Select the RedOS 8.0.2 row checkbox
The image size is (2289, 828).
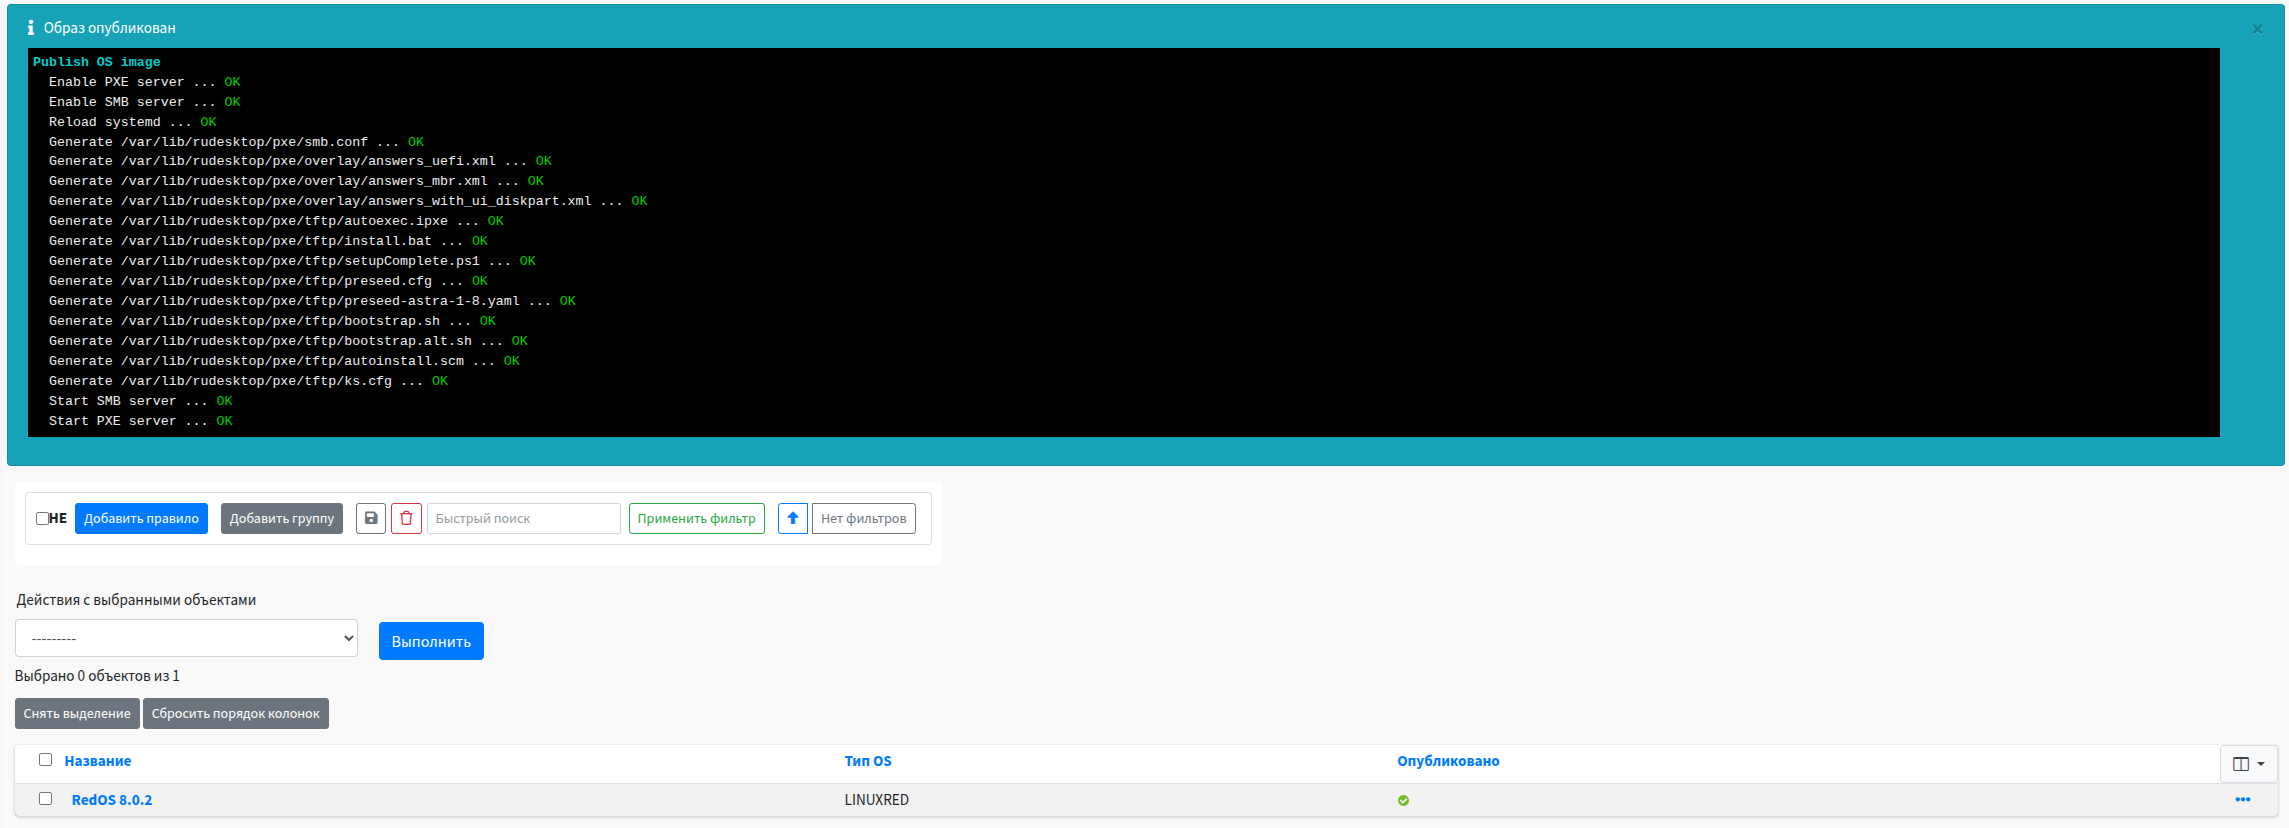click(46, 799)
